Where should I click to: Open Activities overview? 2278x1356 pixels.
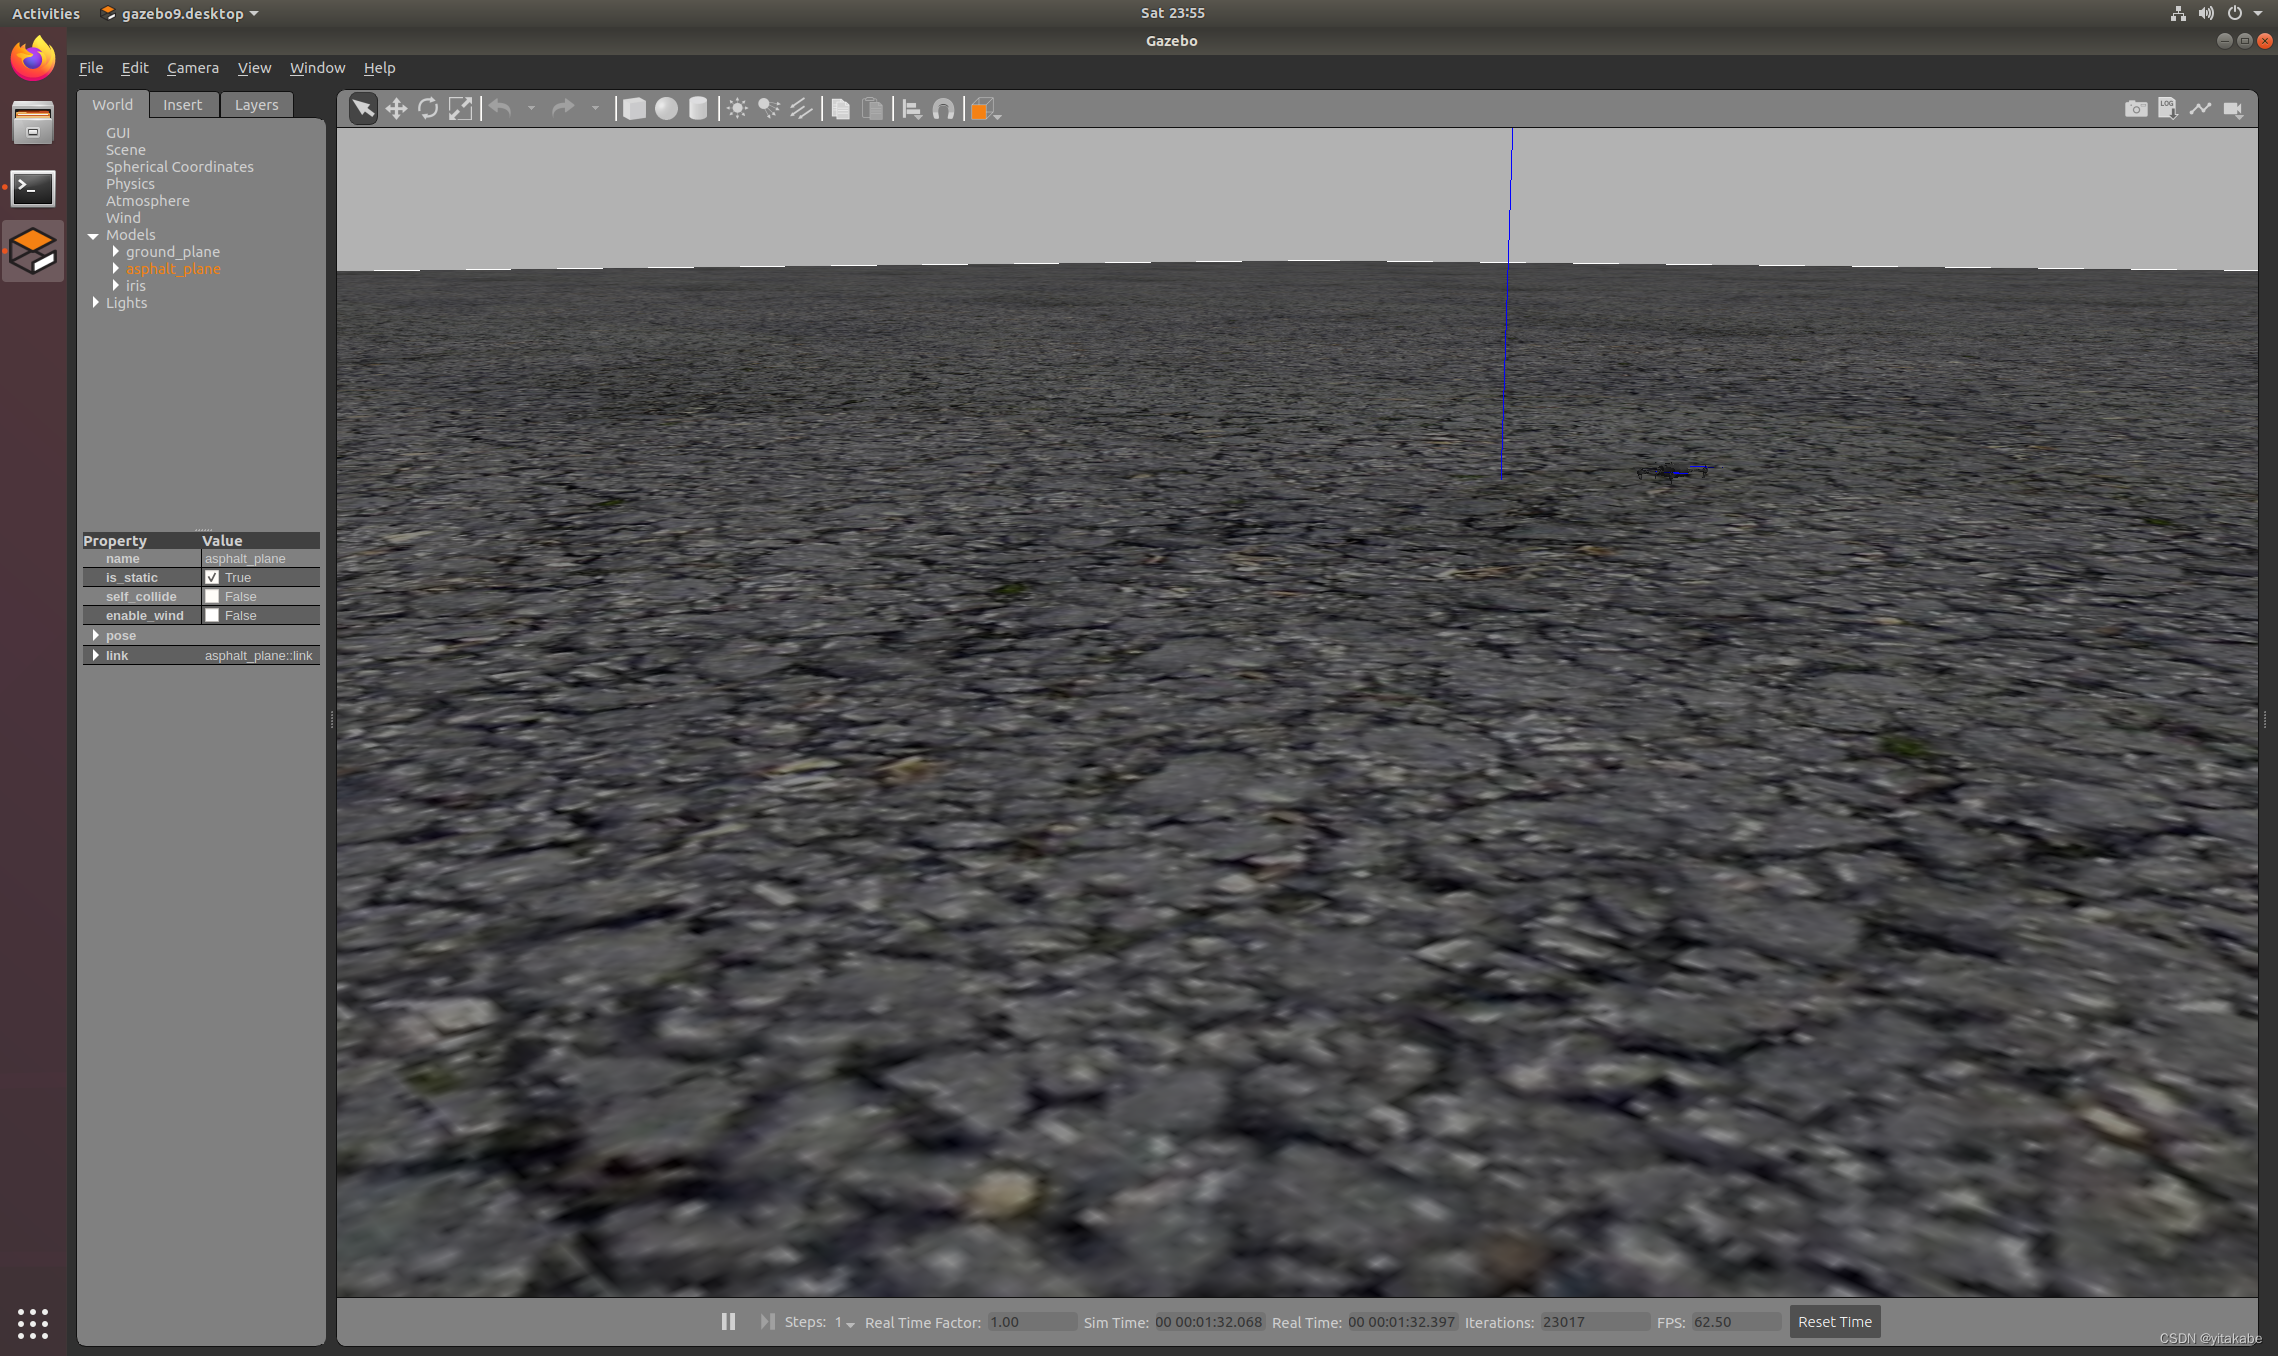pyautogui.click(x=46, y=13)
